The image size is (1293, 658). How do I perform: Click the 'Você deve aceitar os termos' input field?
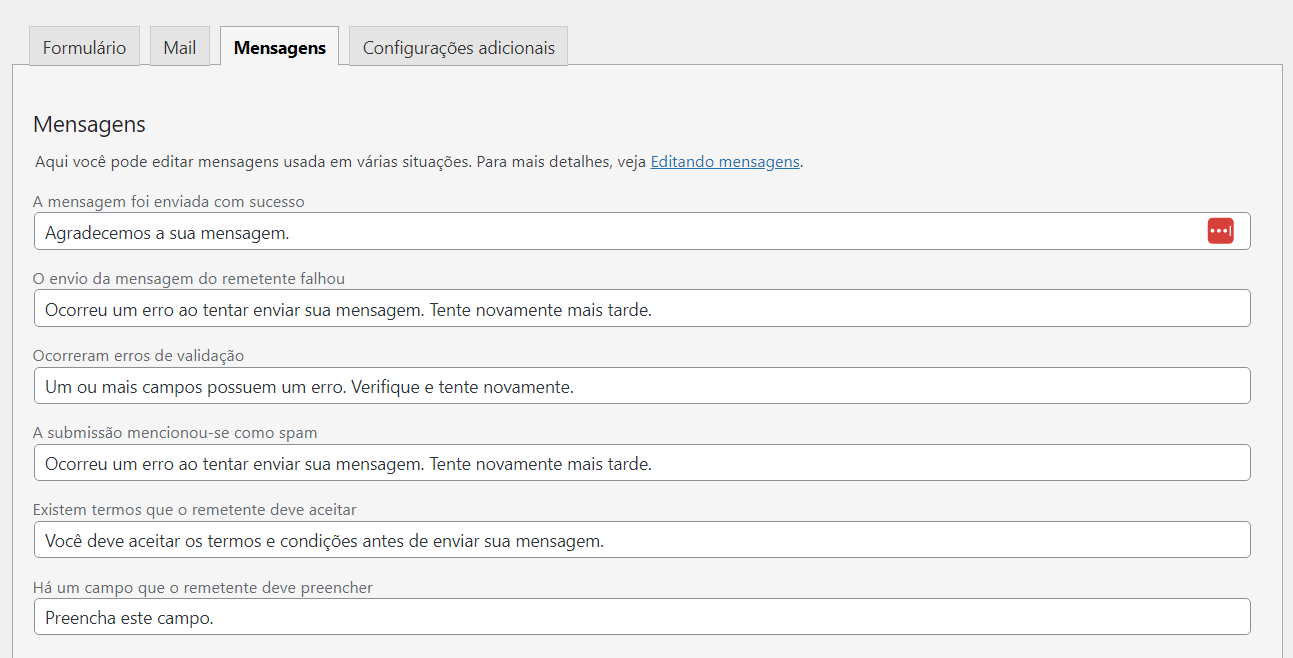click(641, 540)
